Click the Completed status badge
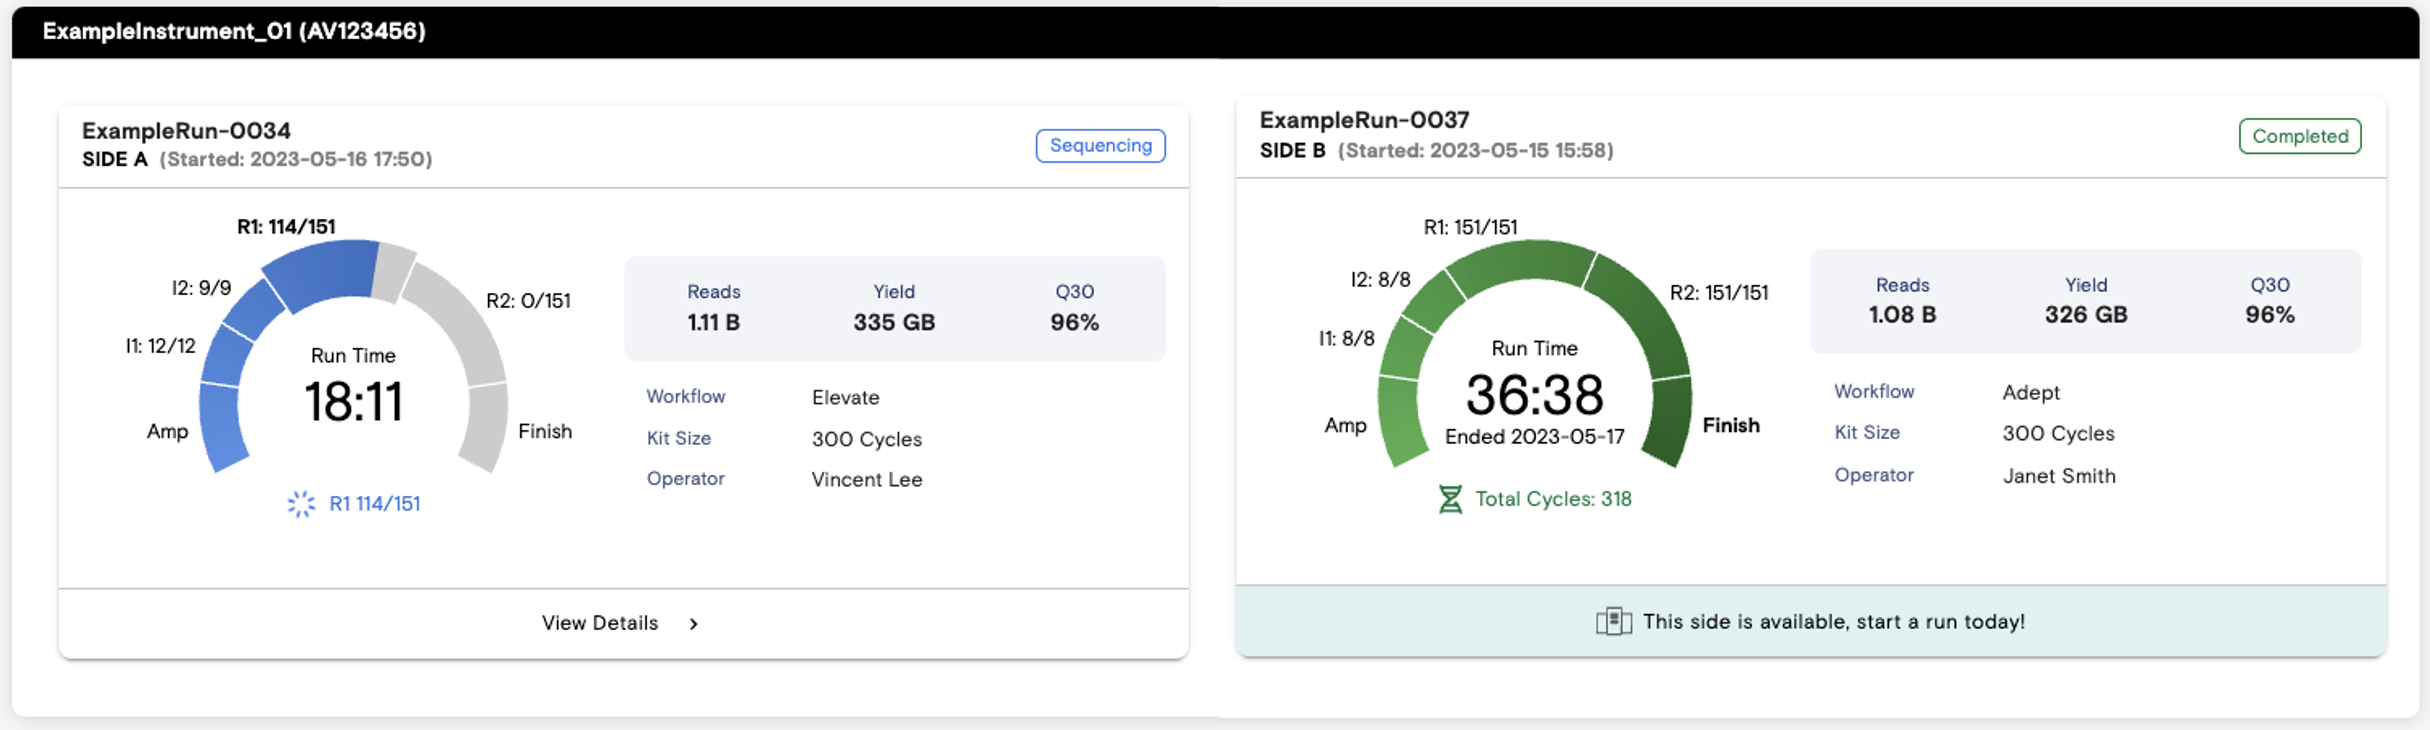The width and height of the screenshot is (2430, 730). 2299,137
